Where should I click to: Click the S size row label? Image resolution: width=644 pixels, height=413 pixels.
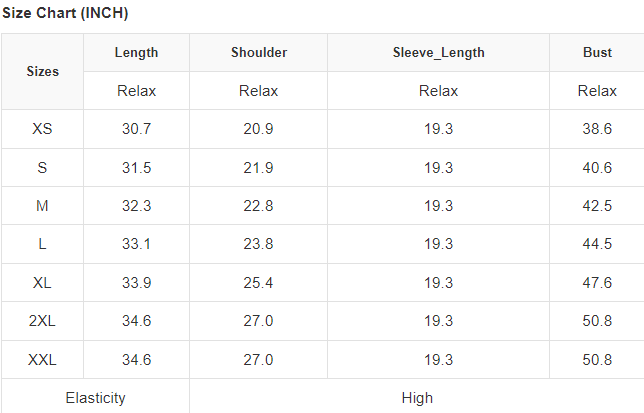click(x=42, y=168)
